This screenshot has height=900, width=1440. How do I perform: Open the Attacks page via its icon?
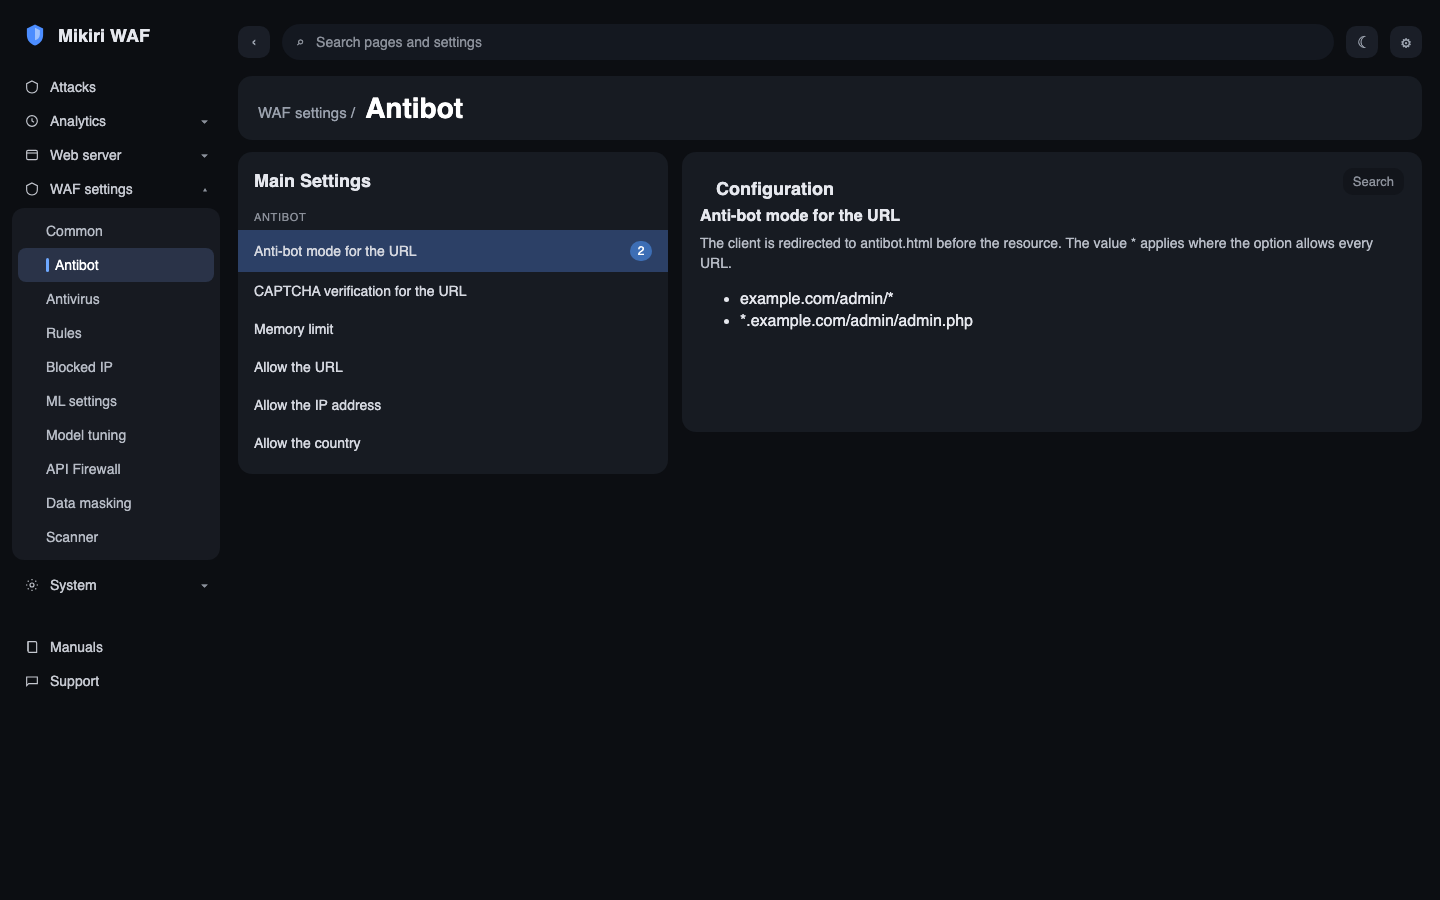point(32,87)
